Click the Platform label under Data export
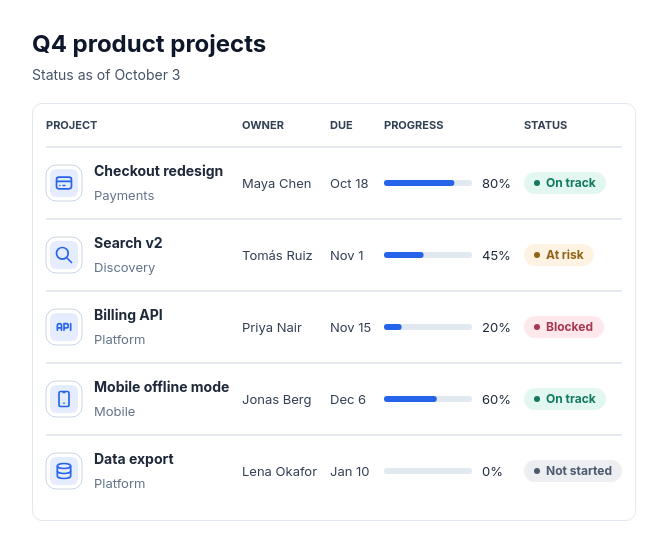Screen dimensions: 668x553 (119, 484)
